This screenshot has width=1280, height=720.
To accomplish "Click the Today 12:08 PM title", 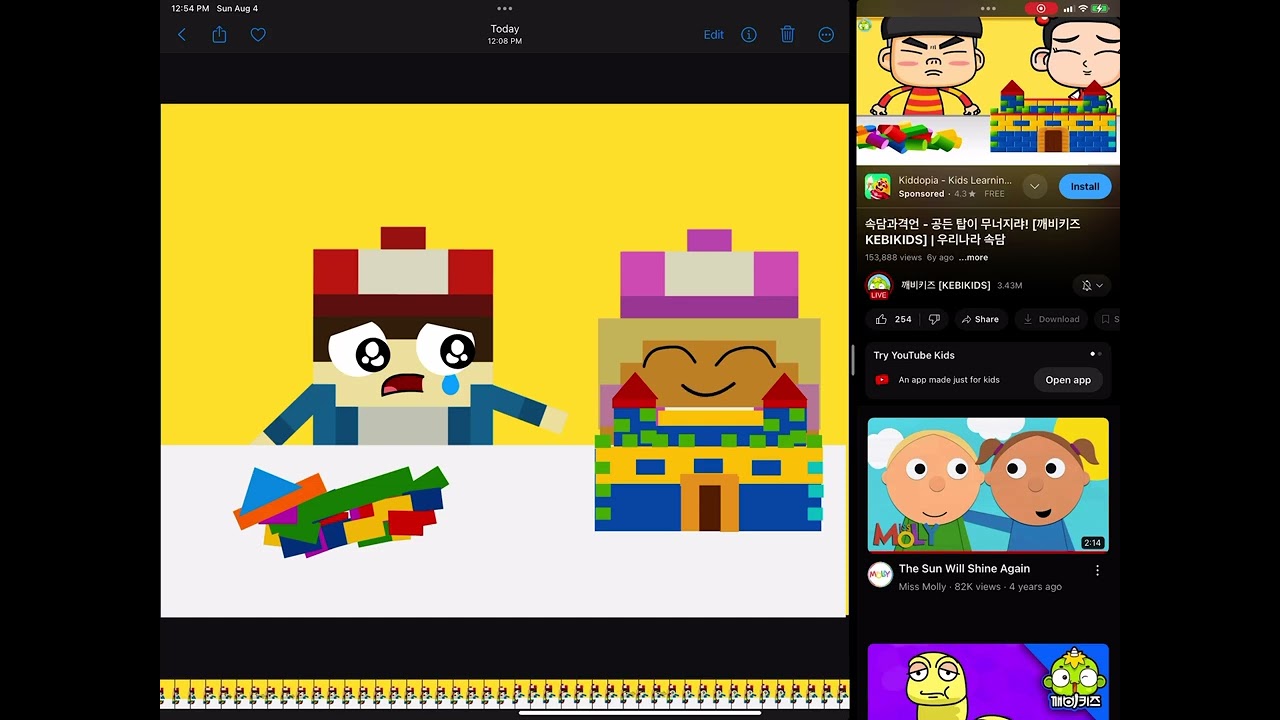I will pyautogui.click(x=505, y=35).
